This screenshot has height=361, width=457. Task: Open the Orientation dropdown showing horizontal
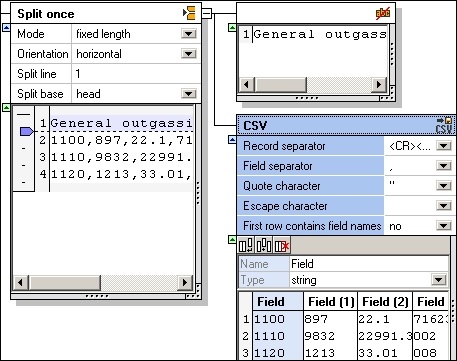(189, 54)
